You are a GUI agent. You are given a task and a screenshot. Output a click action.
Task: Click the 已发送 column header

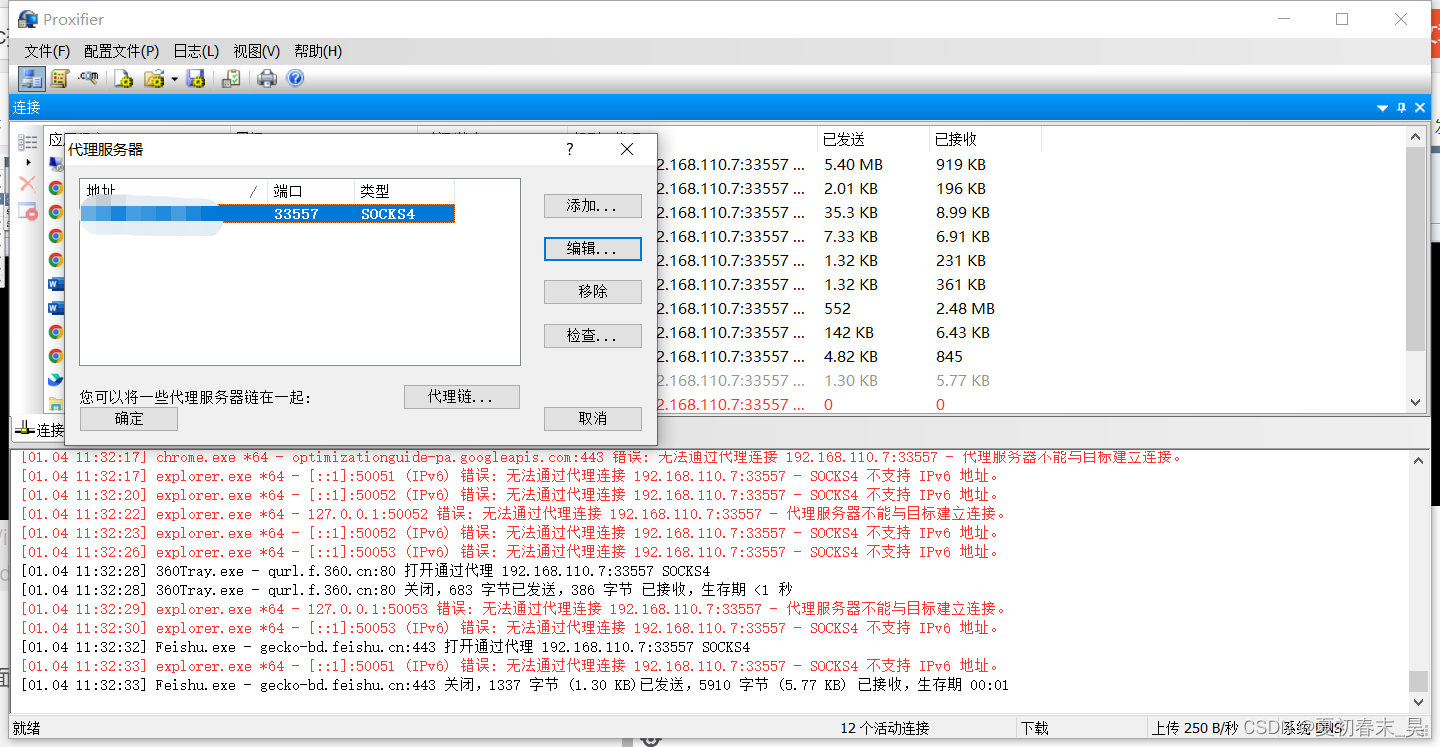pos(873,139)
